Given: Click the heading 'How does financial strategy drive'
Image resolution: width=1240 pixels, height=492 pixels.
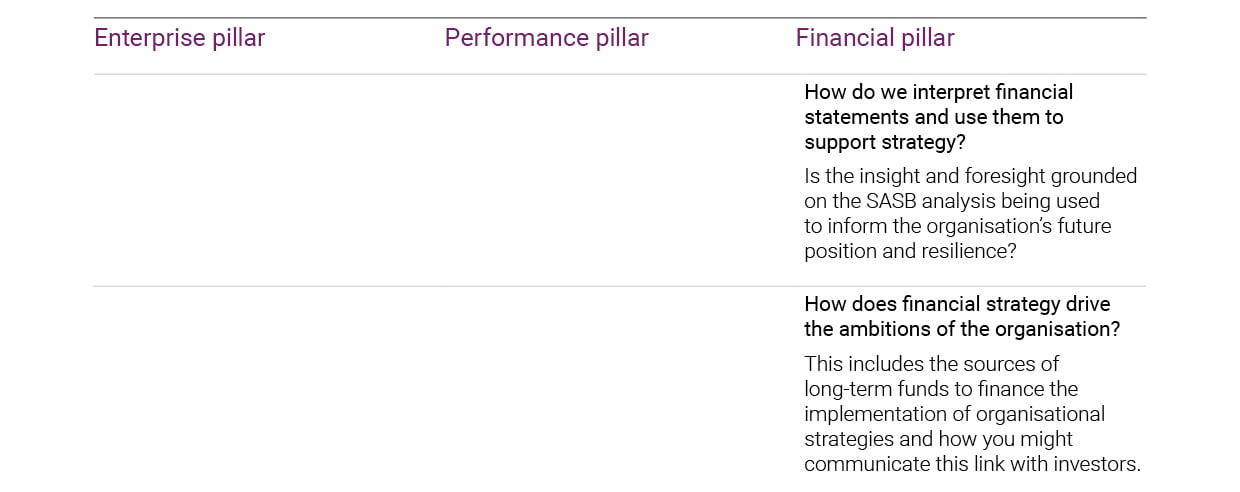Looking at the screenshot, I should coord(956,304).
